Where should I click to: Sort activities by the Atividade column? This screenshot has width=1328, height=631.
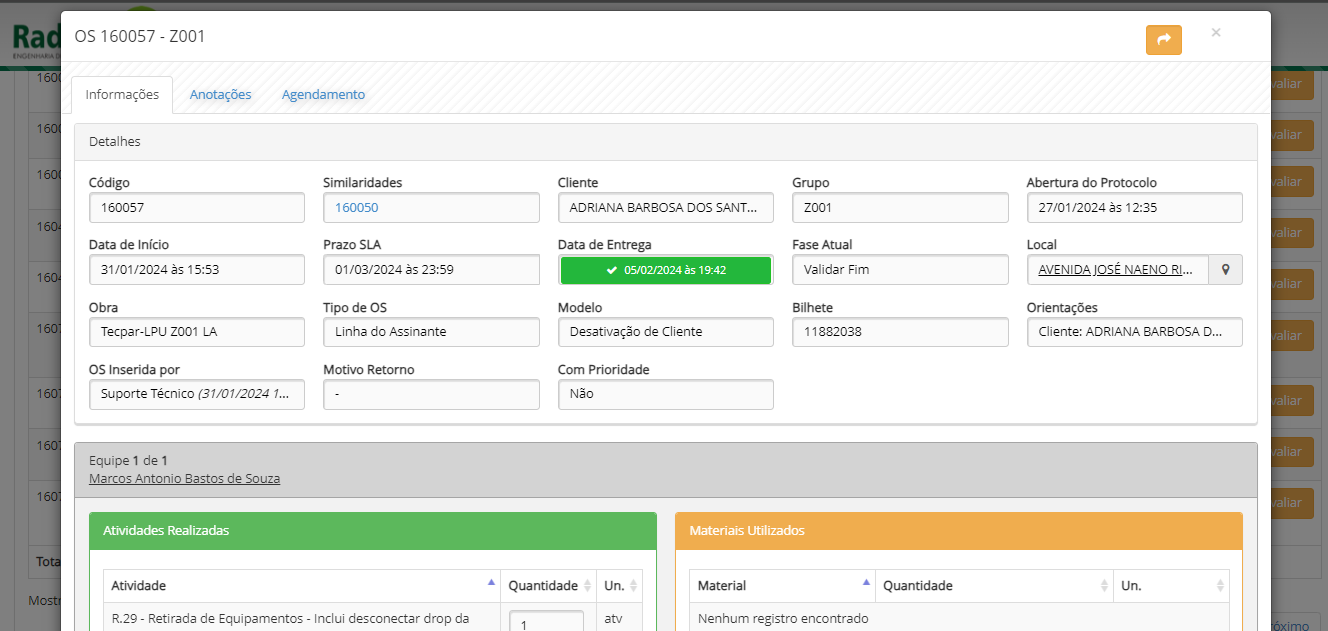point(300,585)
